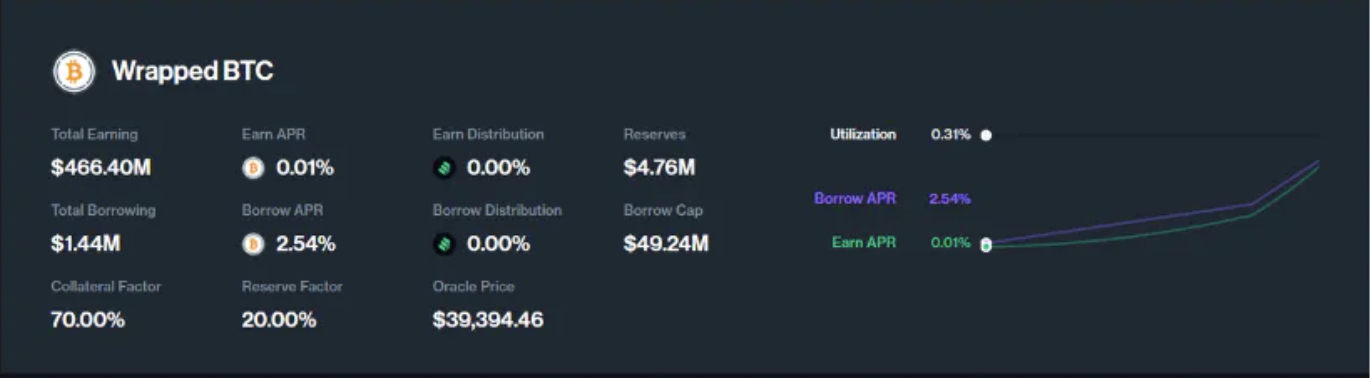Click the Reserves value $4.76M
Viewport: 1370px width, 378px height.
pyautogui.click(x=659, y=168)
